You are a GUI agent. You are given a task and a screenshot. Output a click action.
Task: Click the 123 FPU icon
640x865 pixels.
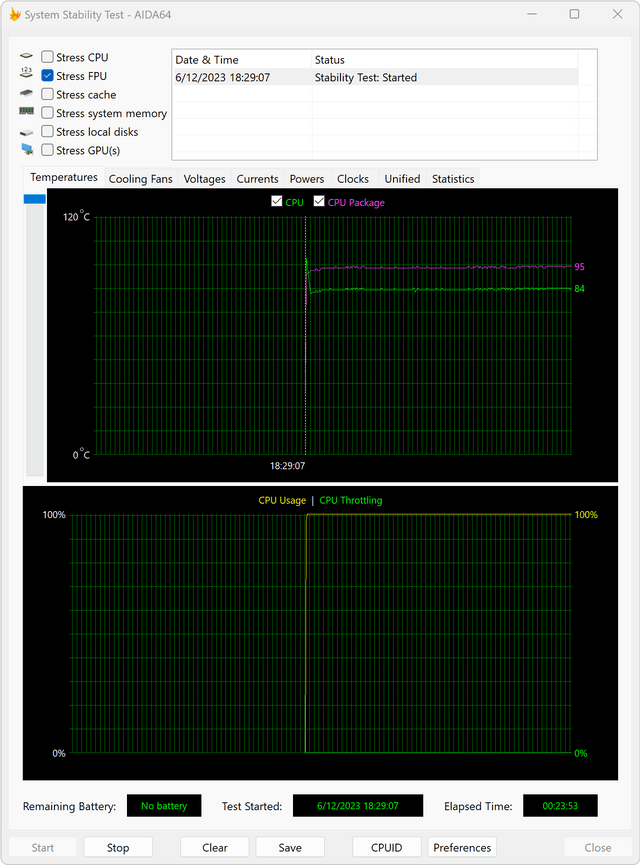coord(26,72)
